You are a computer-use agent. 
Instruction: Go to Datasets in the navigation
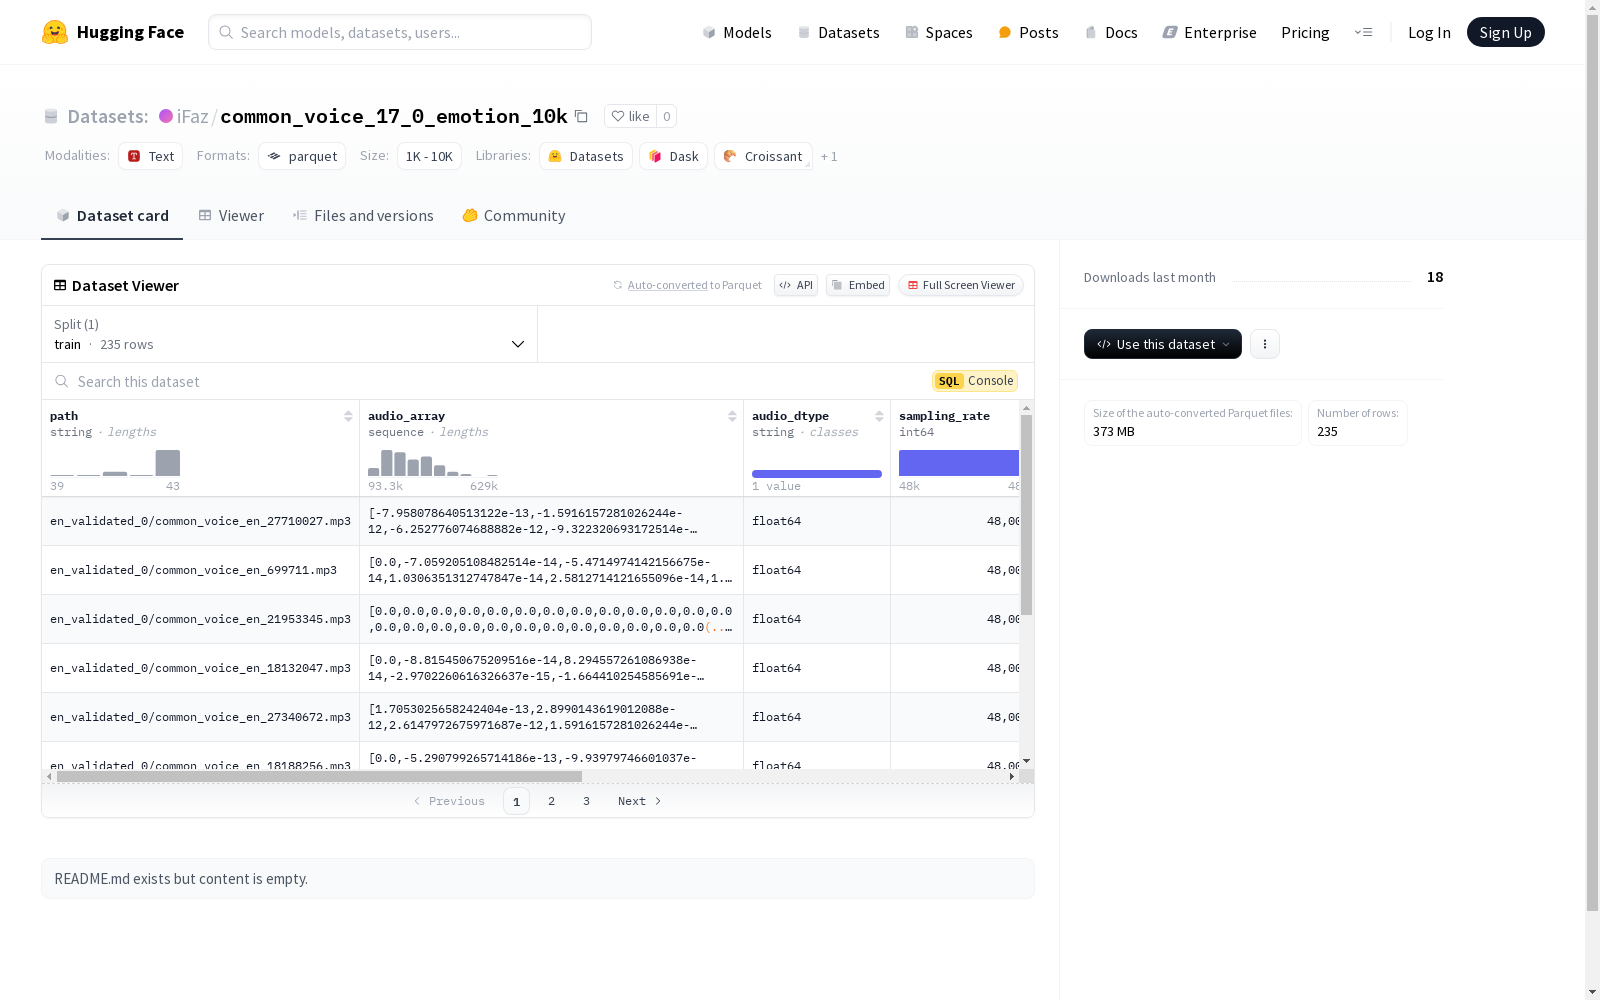click(x=838, y=32)
